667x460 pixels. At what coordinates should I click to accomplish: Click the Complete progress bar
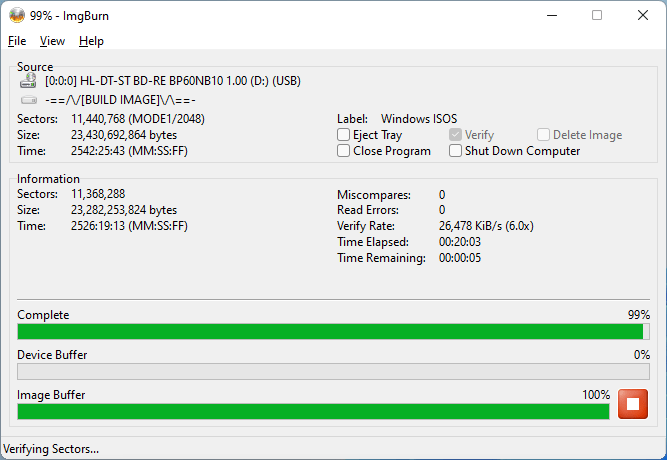tap(334, 331)
